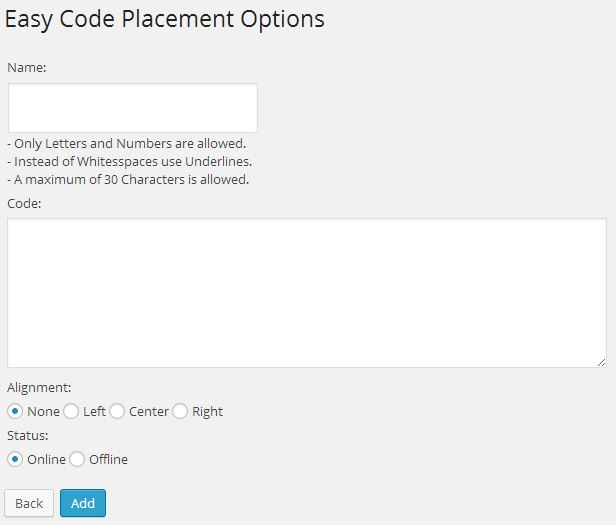The width and height of the screenshot is (616, 525).
Task: Click the "Name:" field label
Action: coord(27,68)
